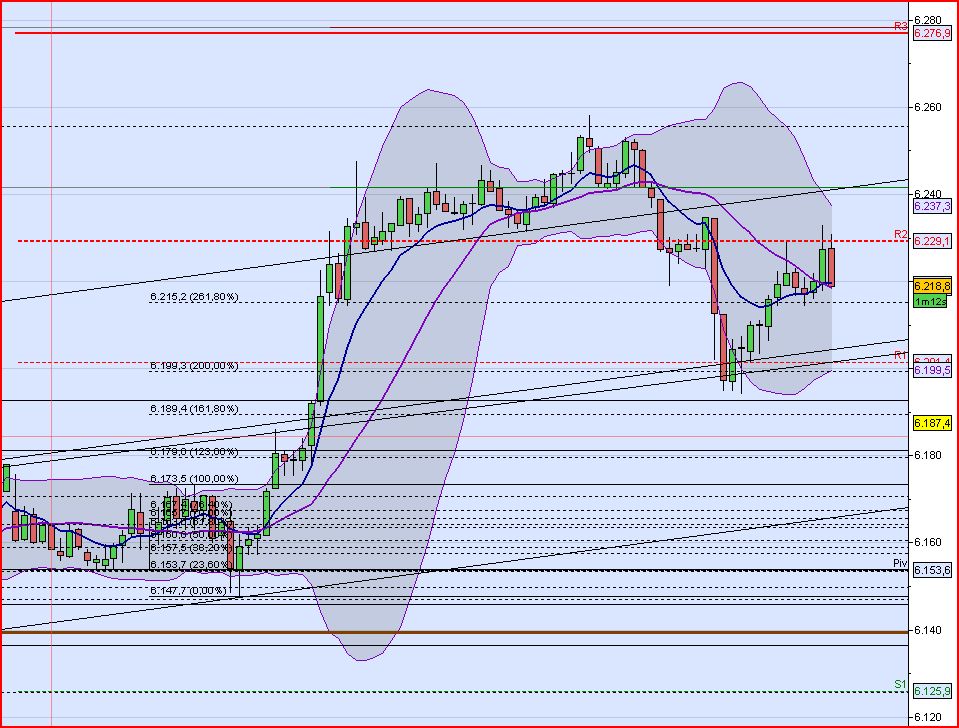Click the green 1m12s candle countdown timer
This screenshot has height=728, width=959.
point(931,301)
